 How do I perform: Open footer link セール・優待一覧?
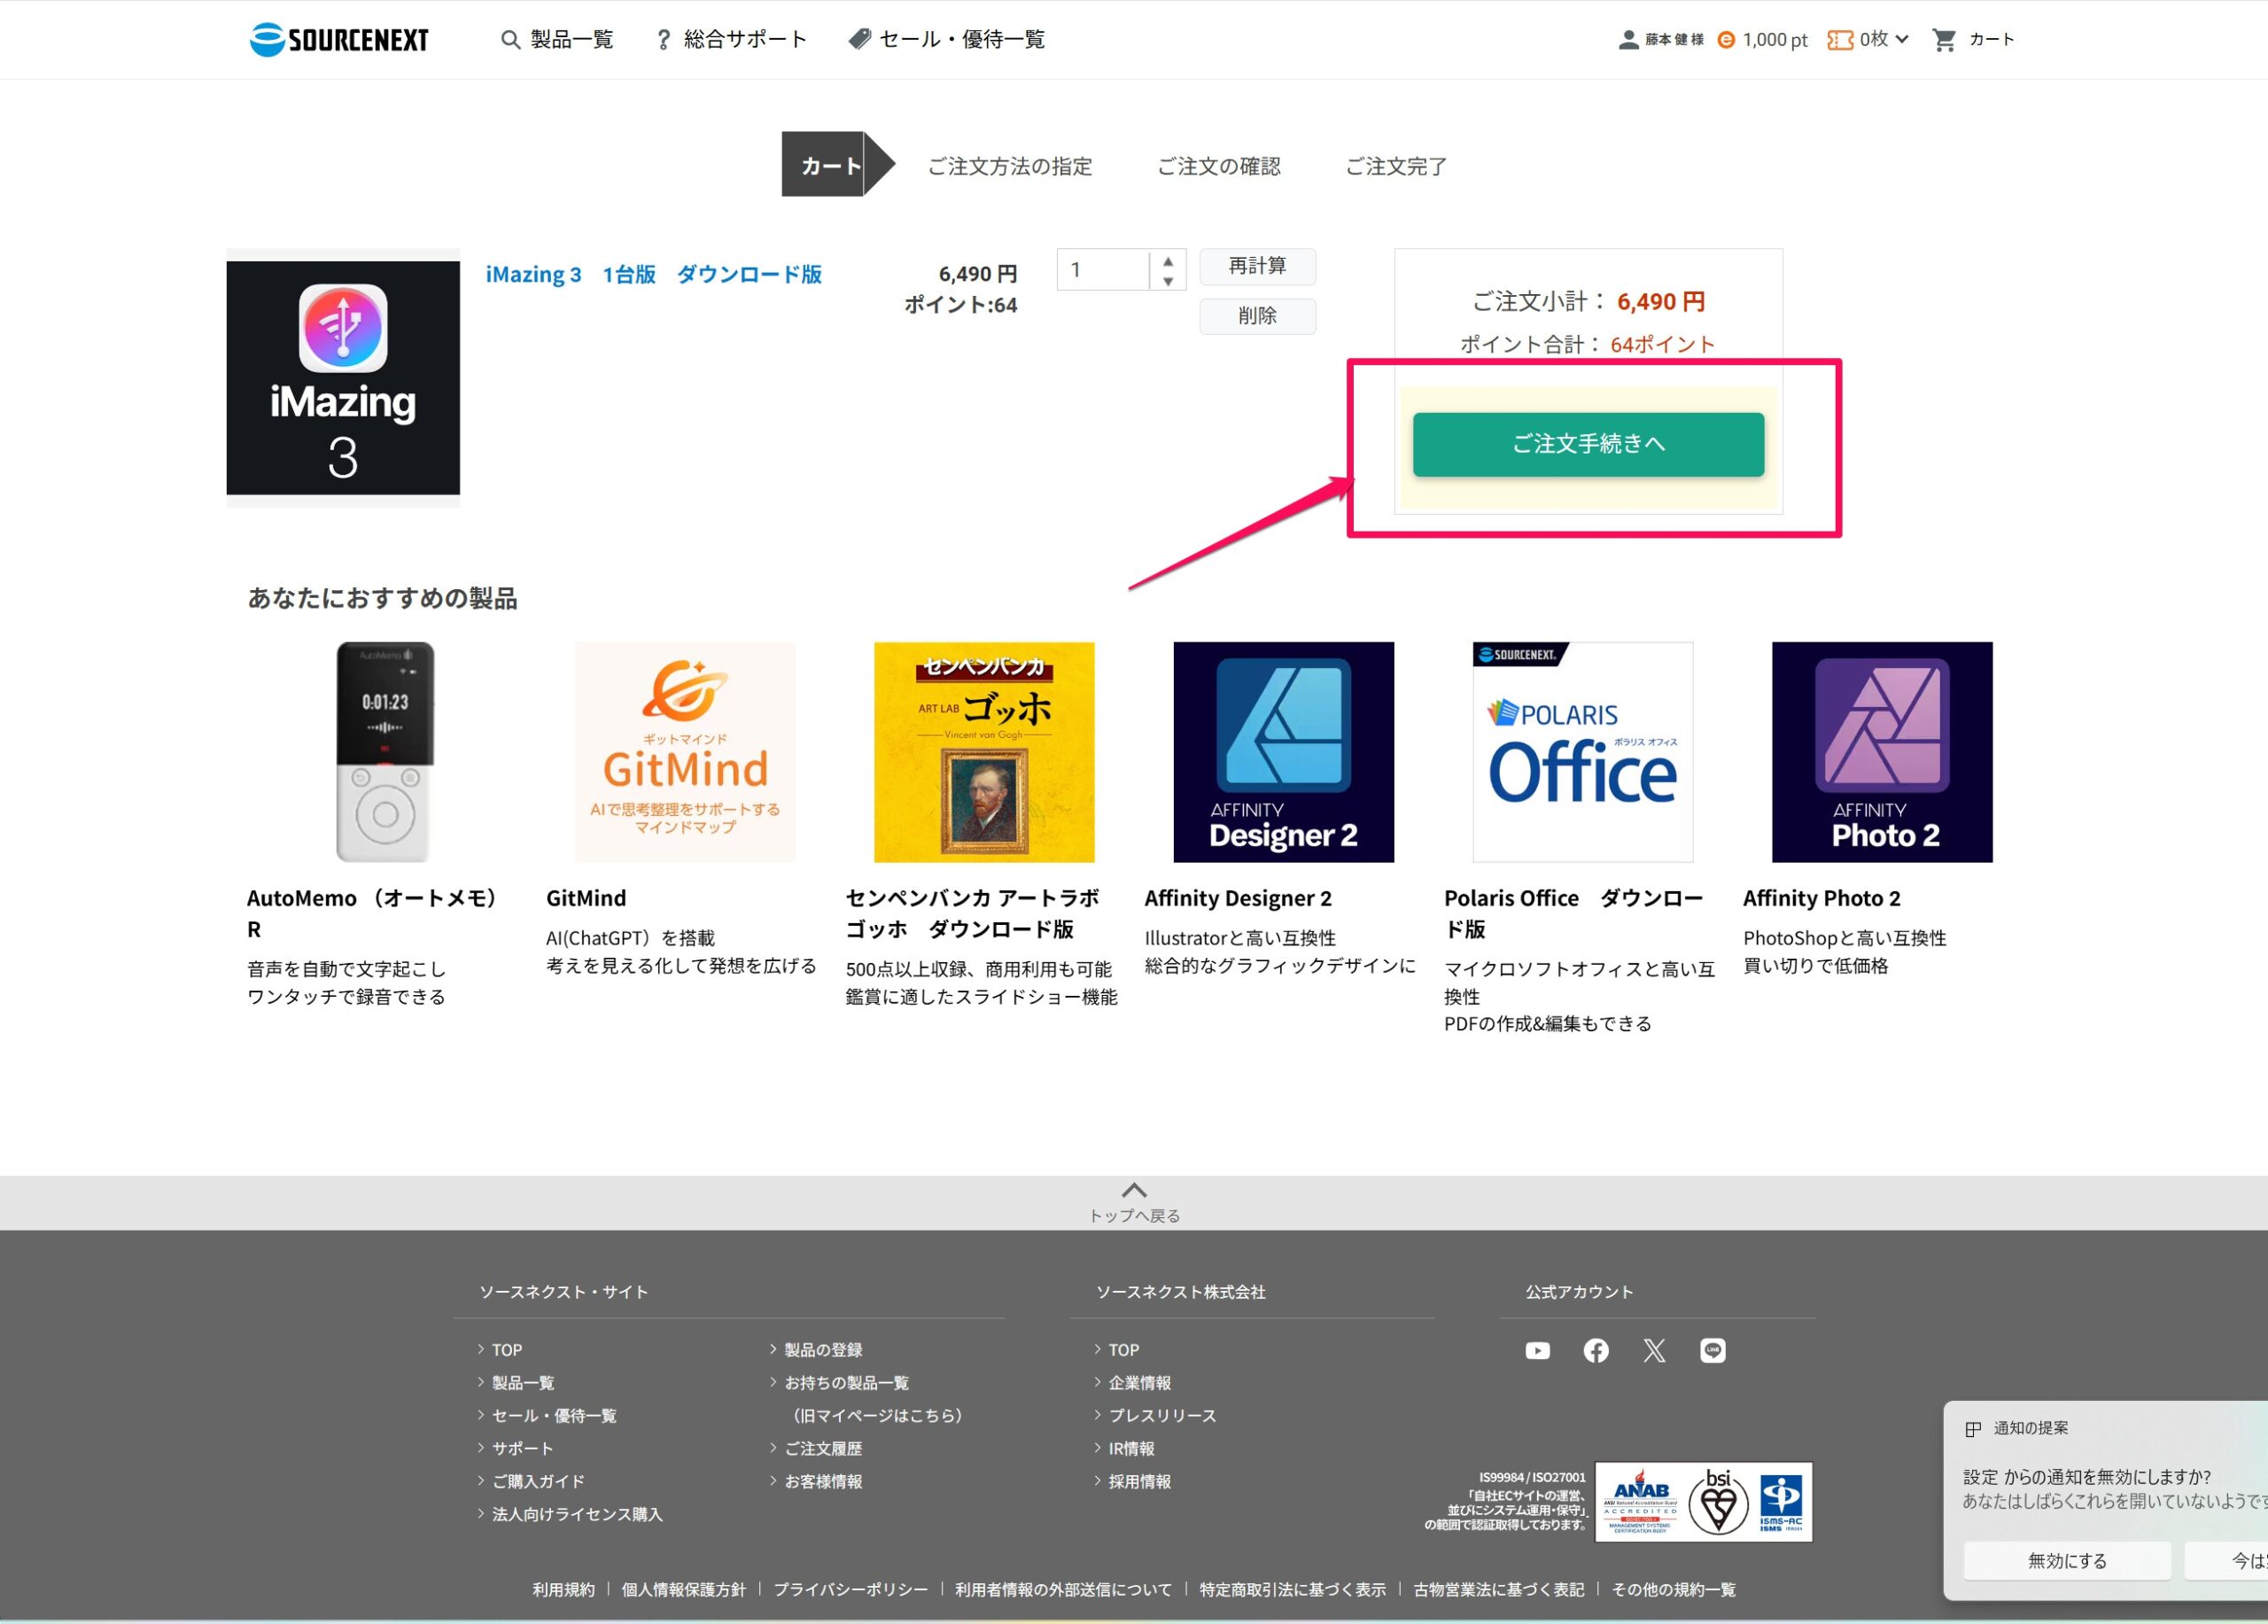click(x=554, y=1416)
